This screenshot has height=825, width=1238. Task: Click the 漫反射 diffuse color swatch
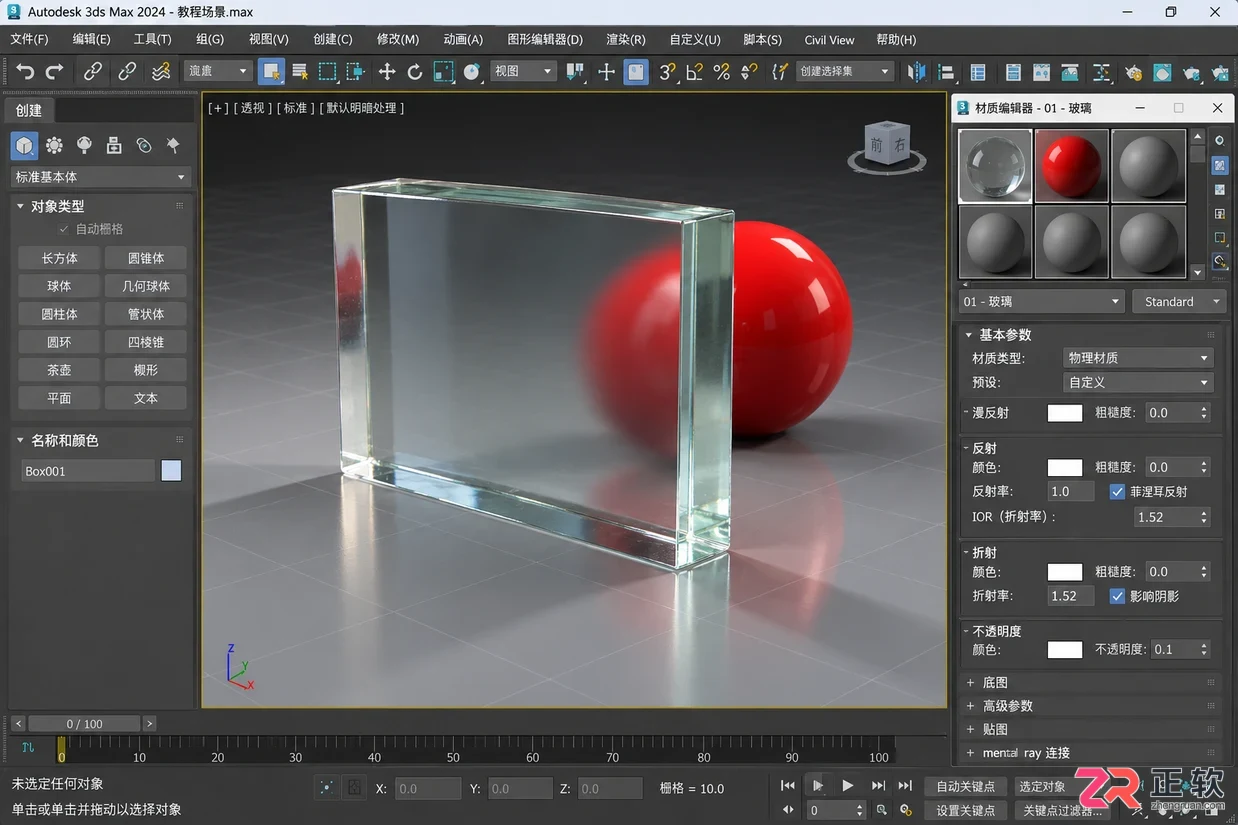pos(1065,413)
